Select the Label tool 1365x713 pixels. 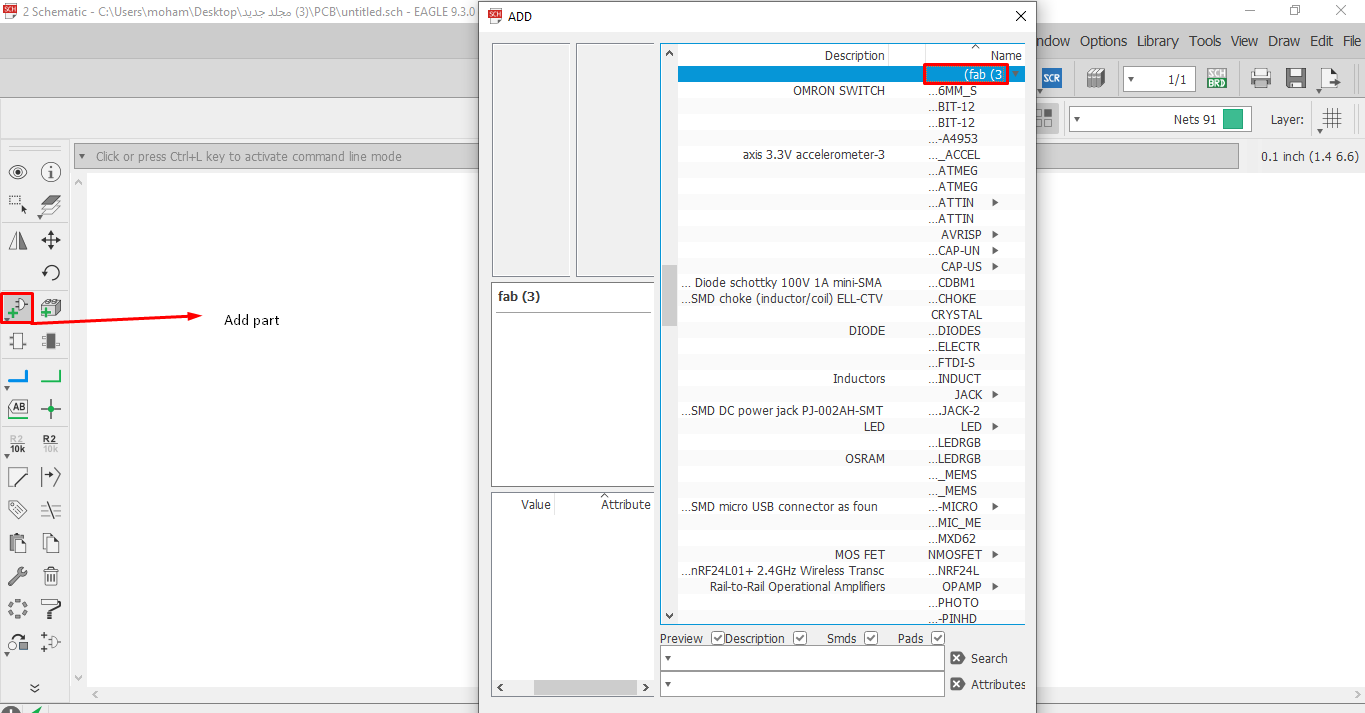[17, 408]
